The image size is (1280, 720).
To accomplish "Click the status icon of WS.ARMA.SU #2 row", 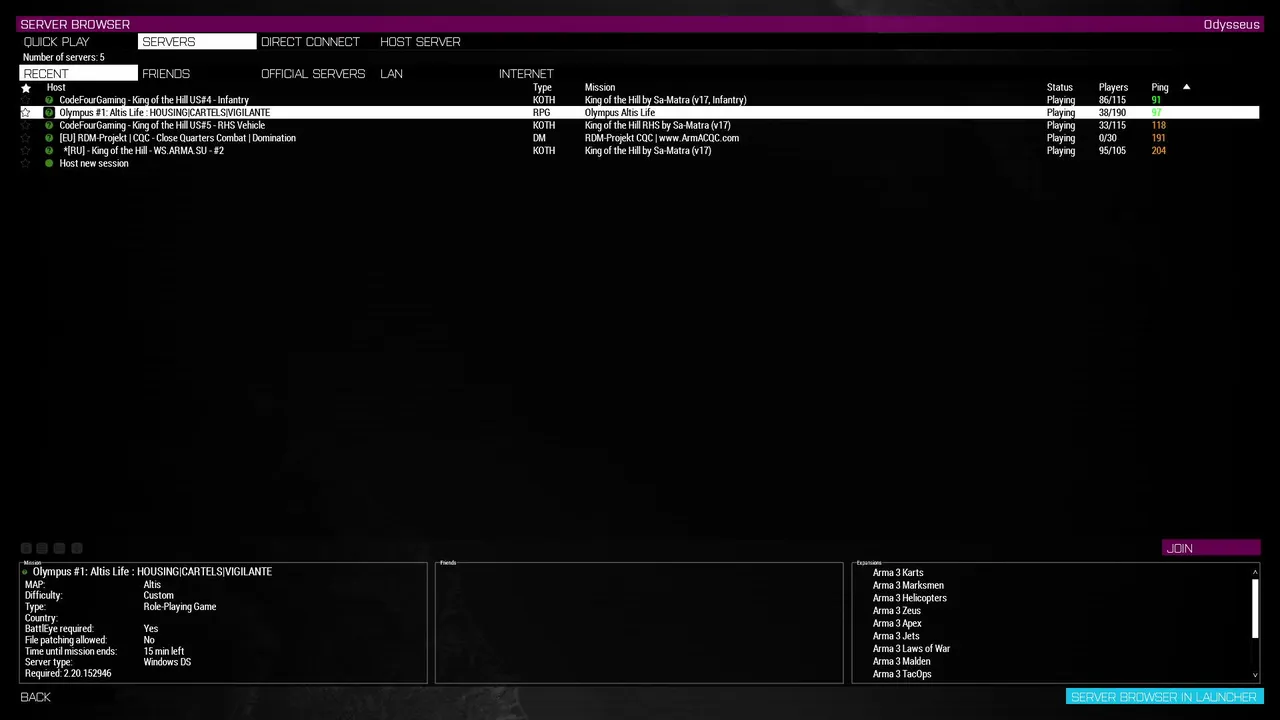I will click(x=49, y=151).
